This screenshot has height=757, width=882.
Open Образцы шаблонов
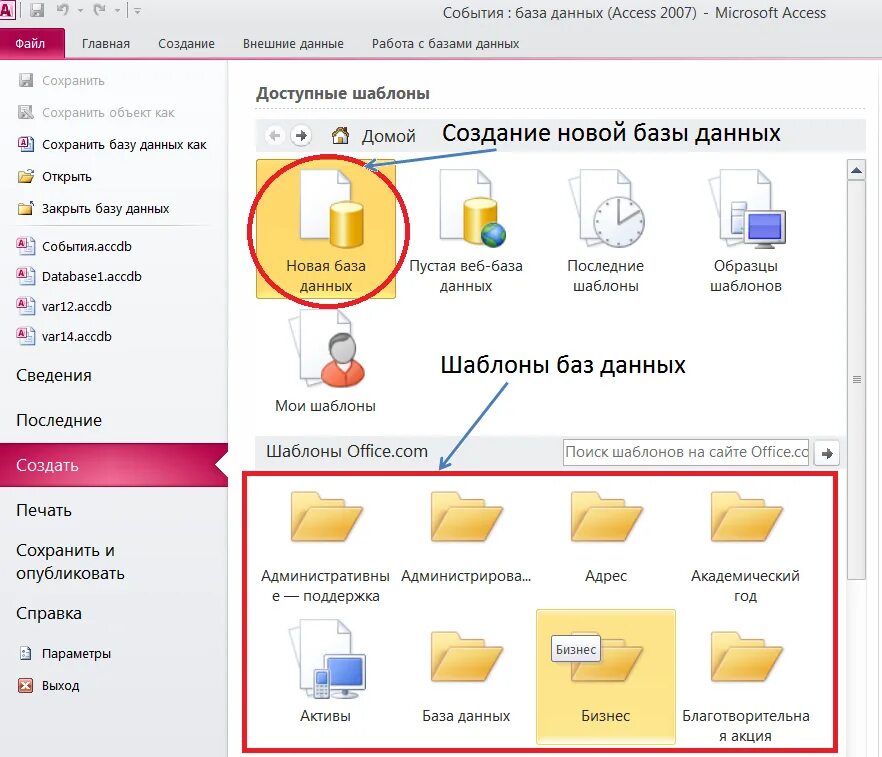(746, 229)
